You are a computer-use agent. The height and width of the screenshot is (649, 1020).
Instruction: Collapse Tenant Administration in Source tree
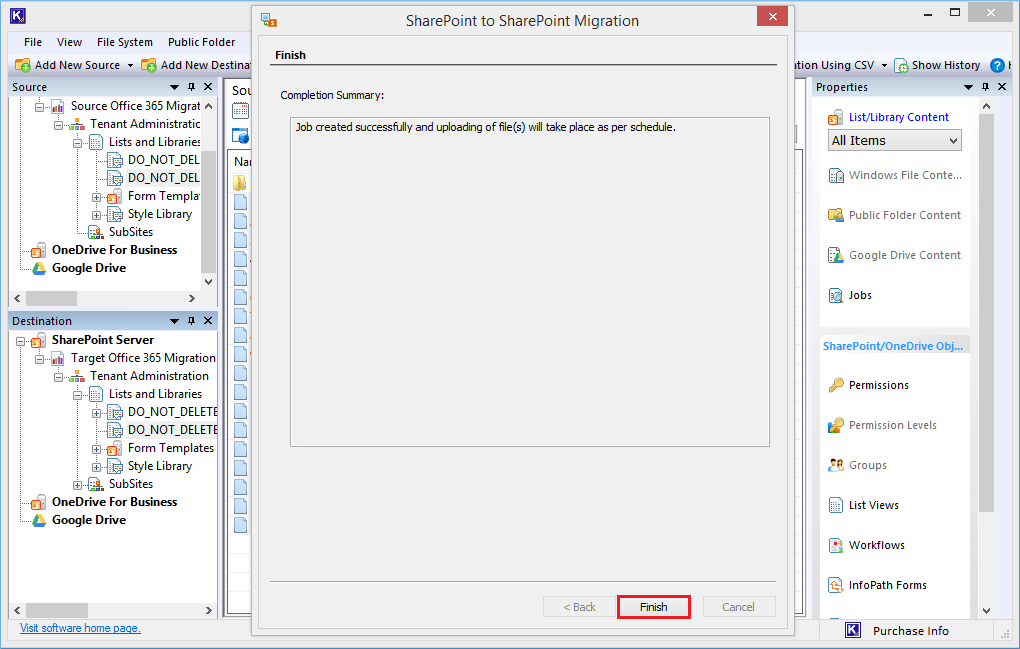[x=59, y=125]
